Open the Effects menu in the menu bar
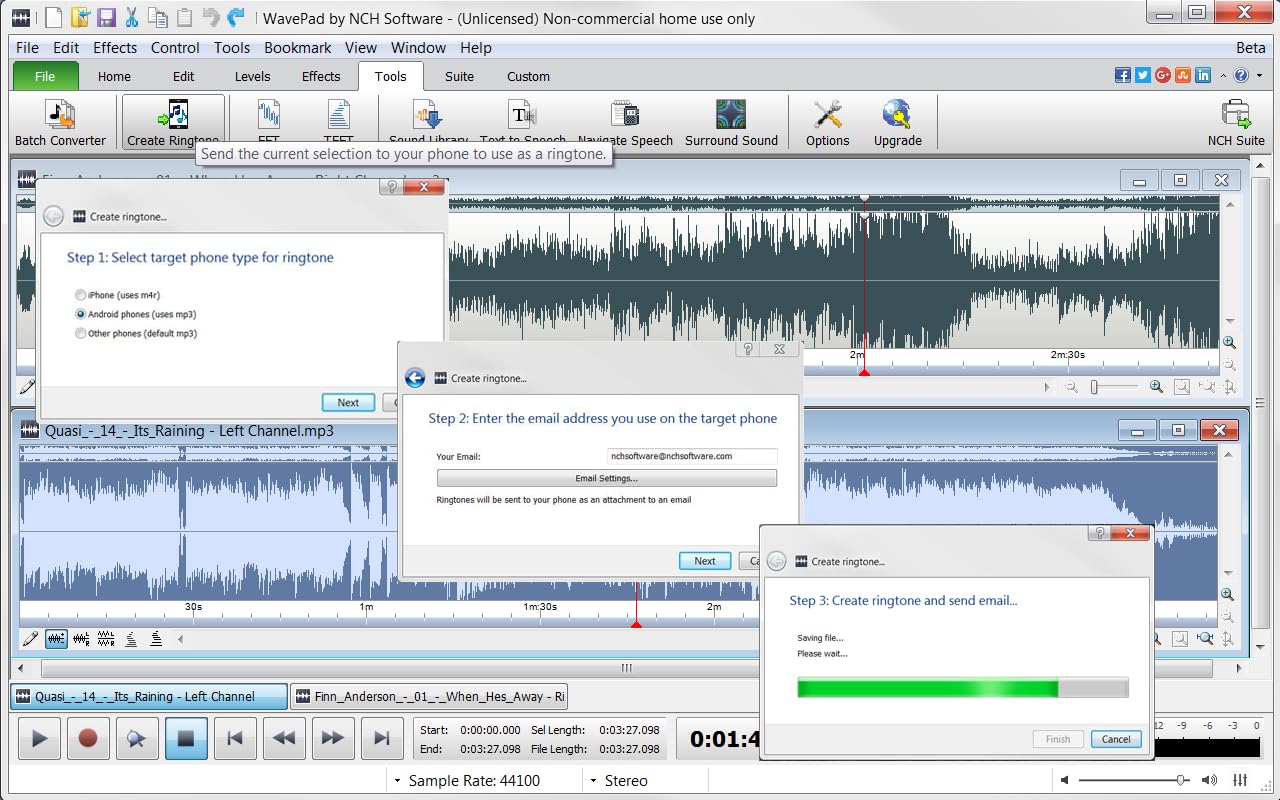Screen dimensions: 1280x800 point(115,48)
